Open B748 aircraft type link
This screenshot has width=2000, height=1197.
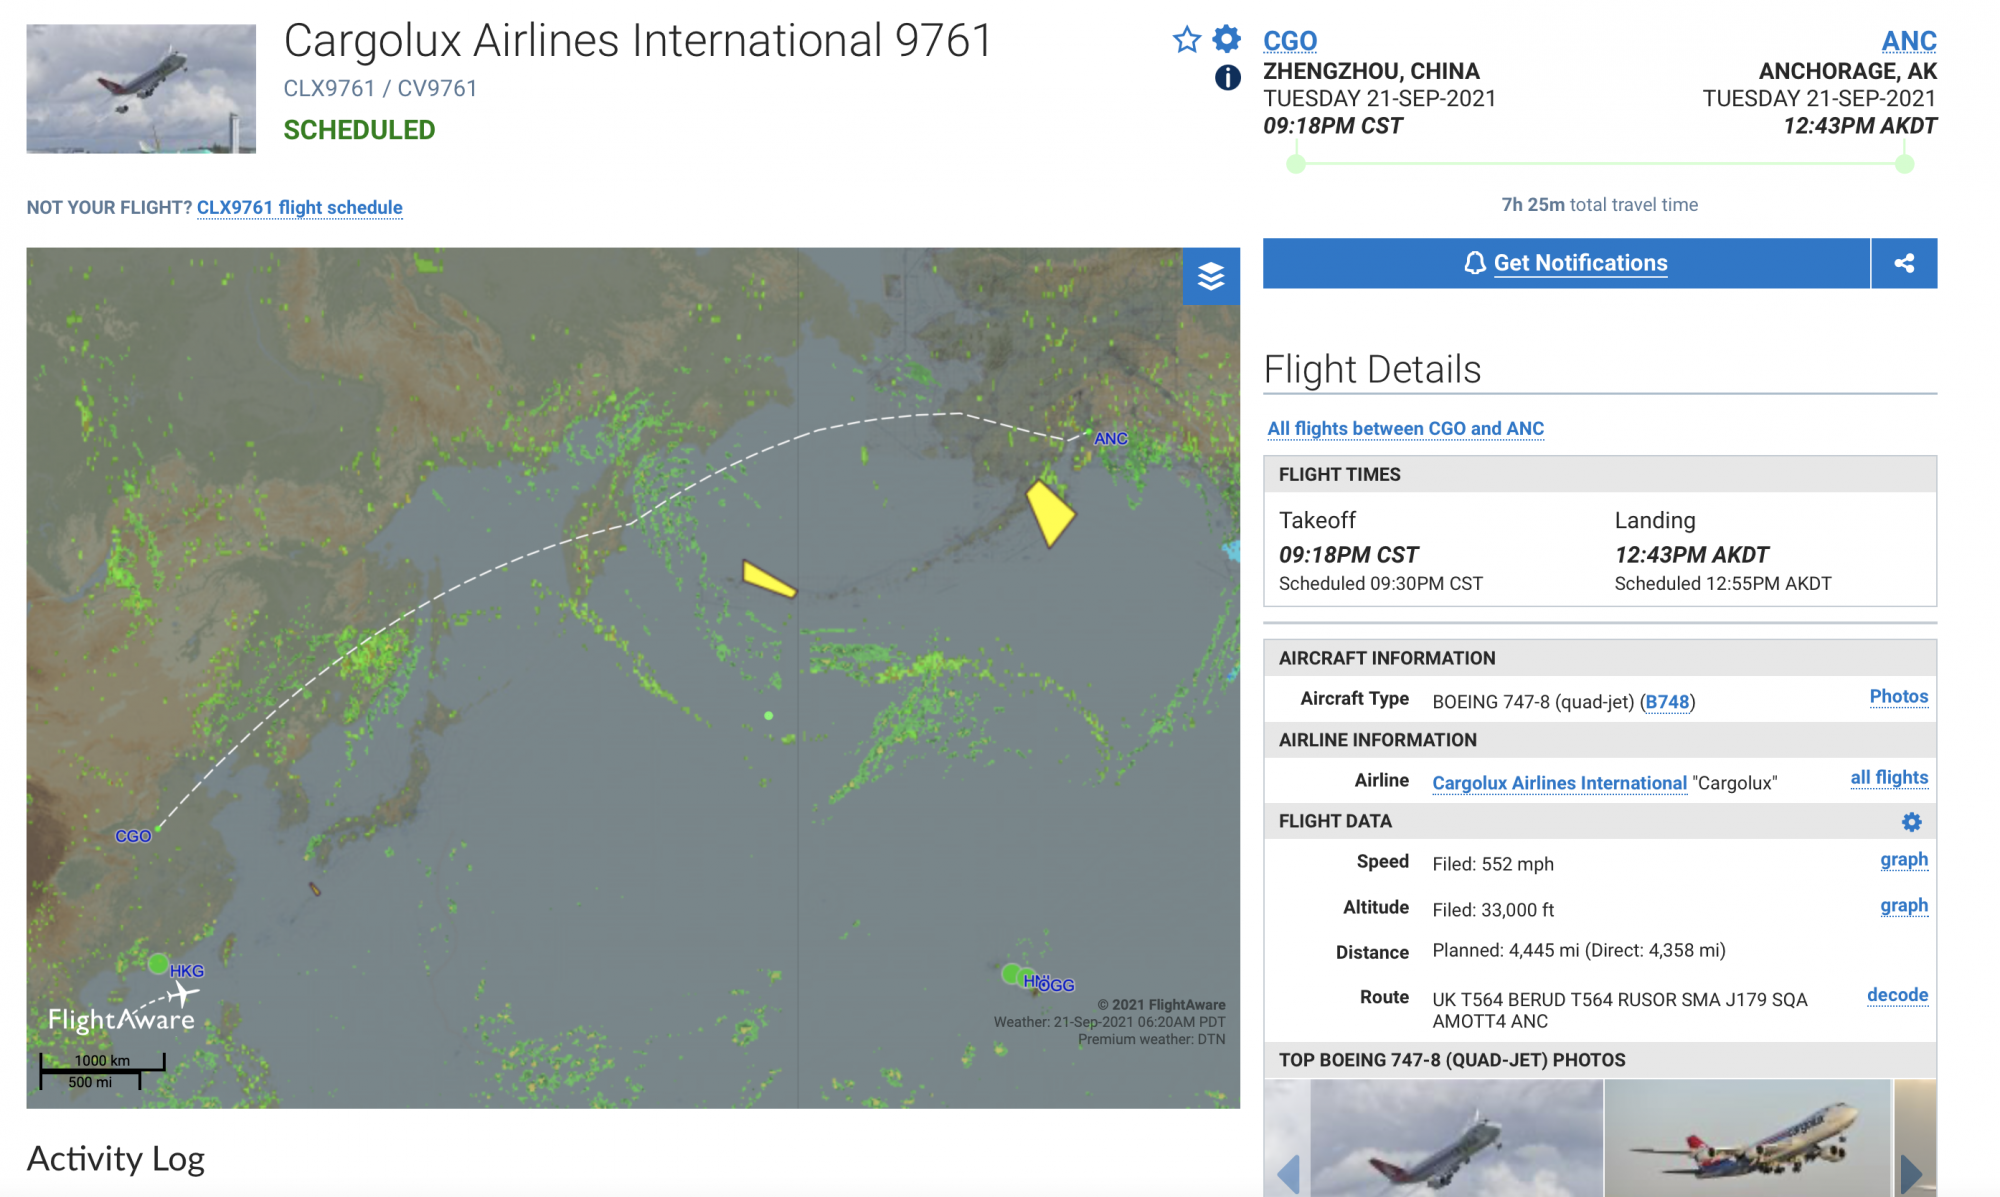[x=1667, y=702]
